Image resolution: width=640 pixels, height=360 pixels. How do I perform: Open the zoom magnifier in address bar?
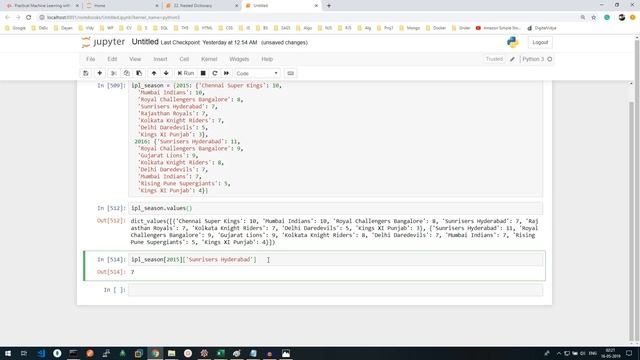[583, 18]
